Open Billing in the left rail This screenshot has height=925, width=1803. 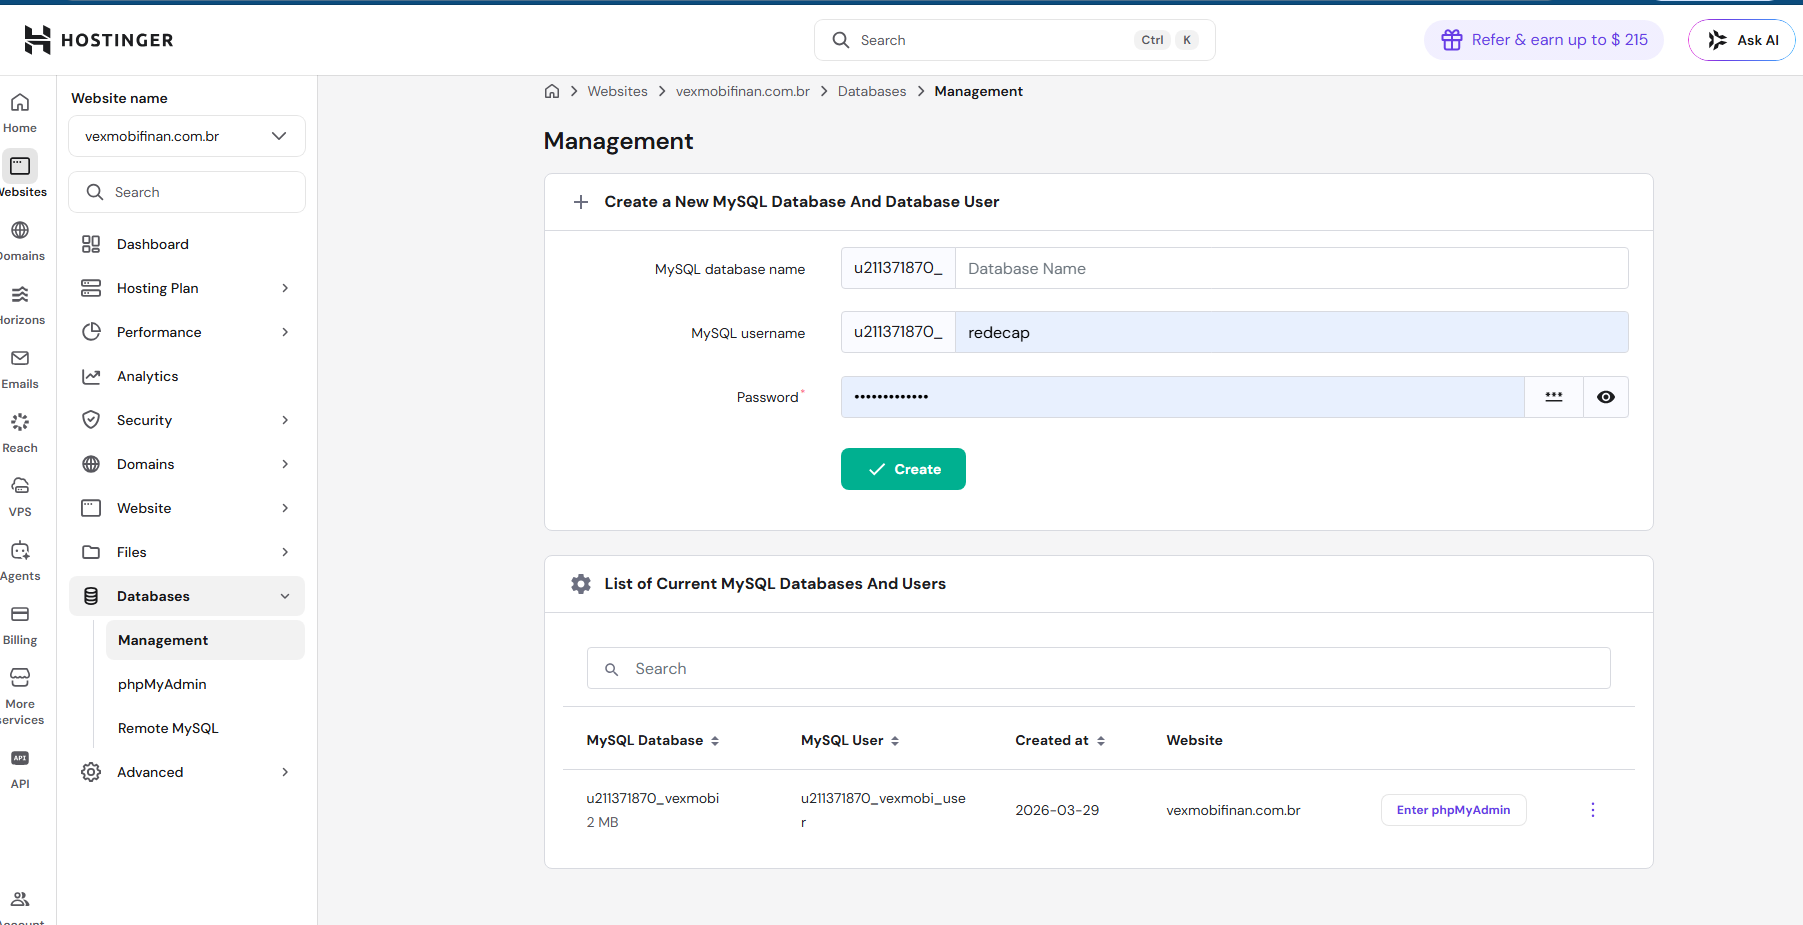coord(20,625)
